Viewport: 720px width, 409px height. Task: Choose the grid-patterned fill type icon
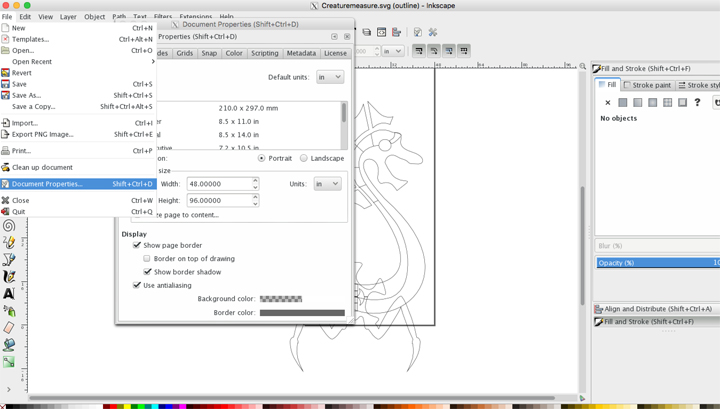tap(668, 102)
